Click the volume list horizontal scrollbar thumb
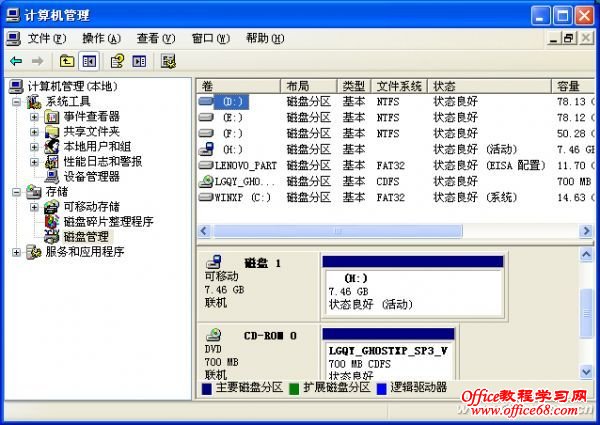The height and width of the screenshot is (425, 600). [x=338, y=231]
